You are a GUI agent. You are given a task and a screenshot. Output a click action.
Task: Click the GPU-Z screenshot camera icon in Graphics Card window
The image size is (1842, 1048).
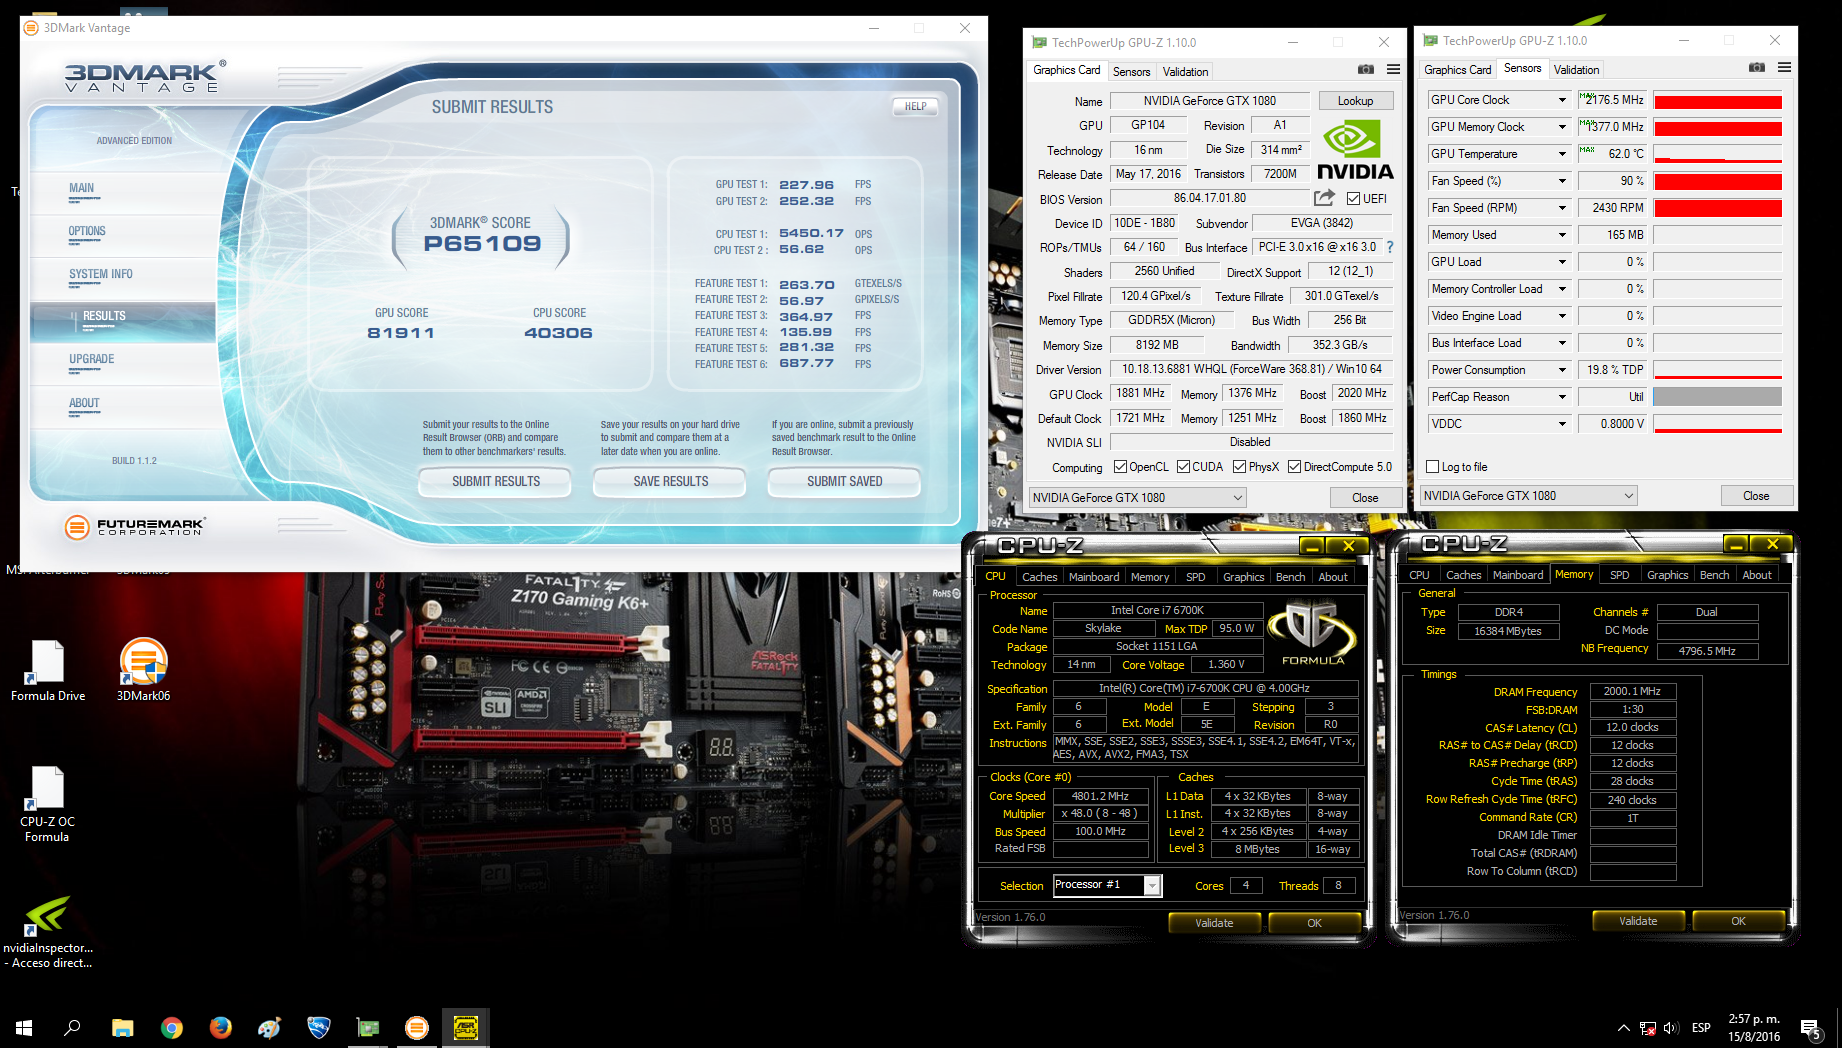coord(1365,70)
